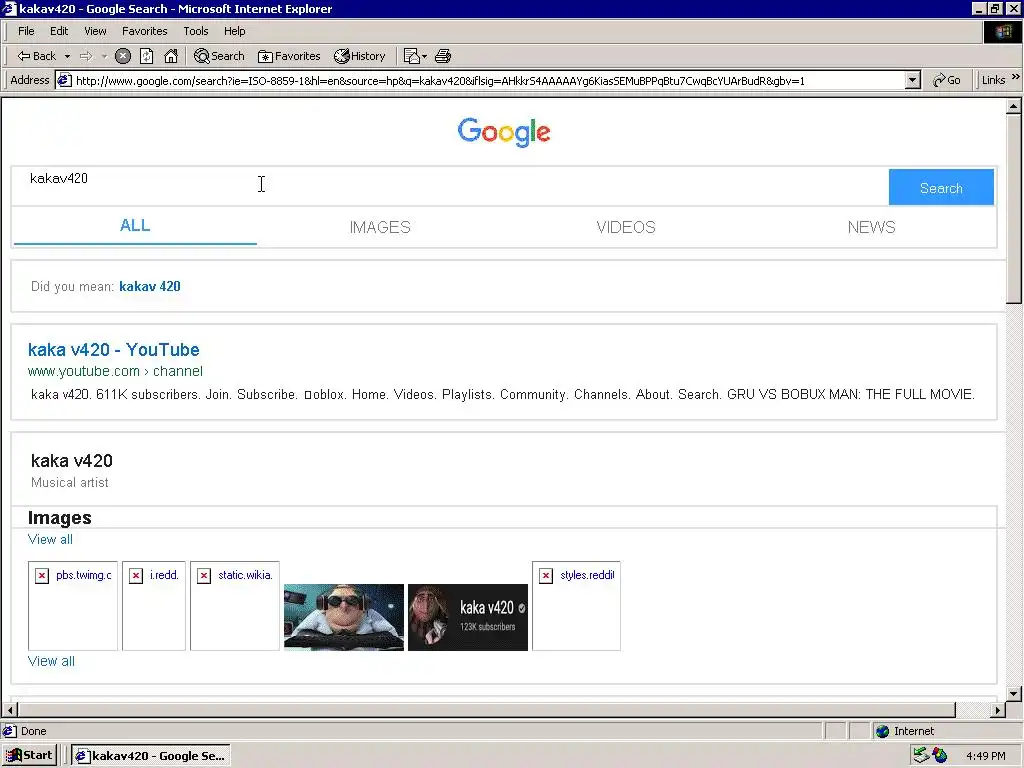Click the page icon in the Address bar
This screenshot has height=768, width=1024.
coord(64,80)
